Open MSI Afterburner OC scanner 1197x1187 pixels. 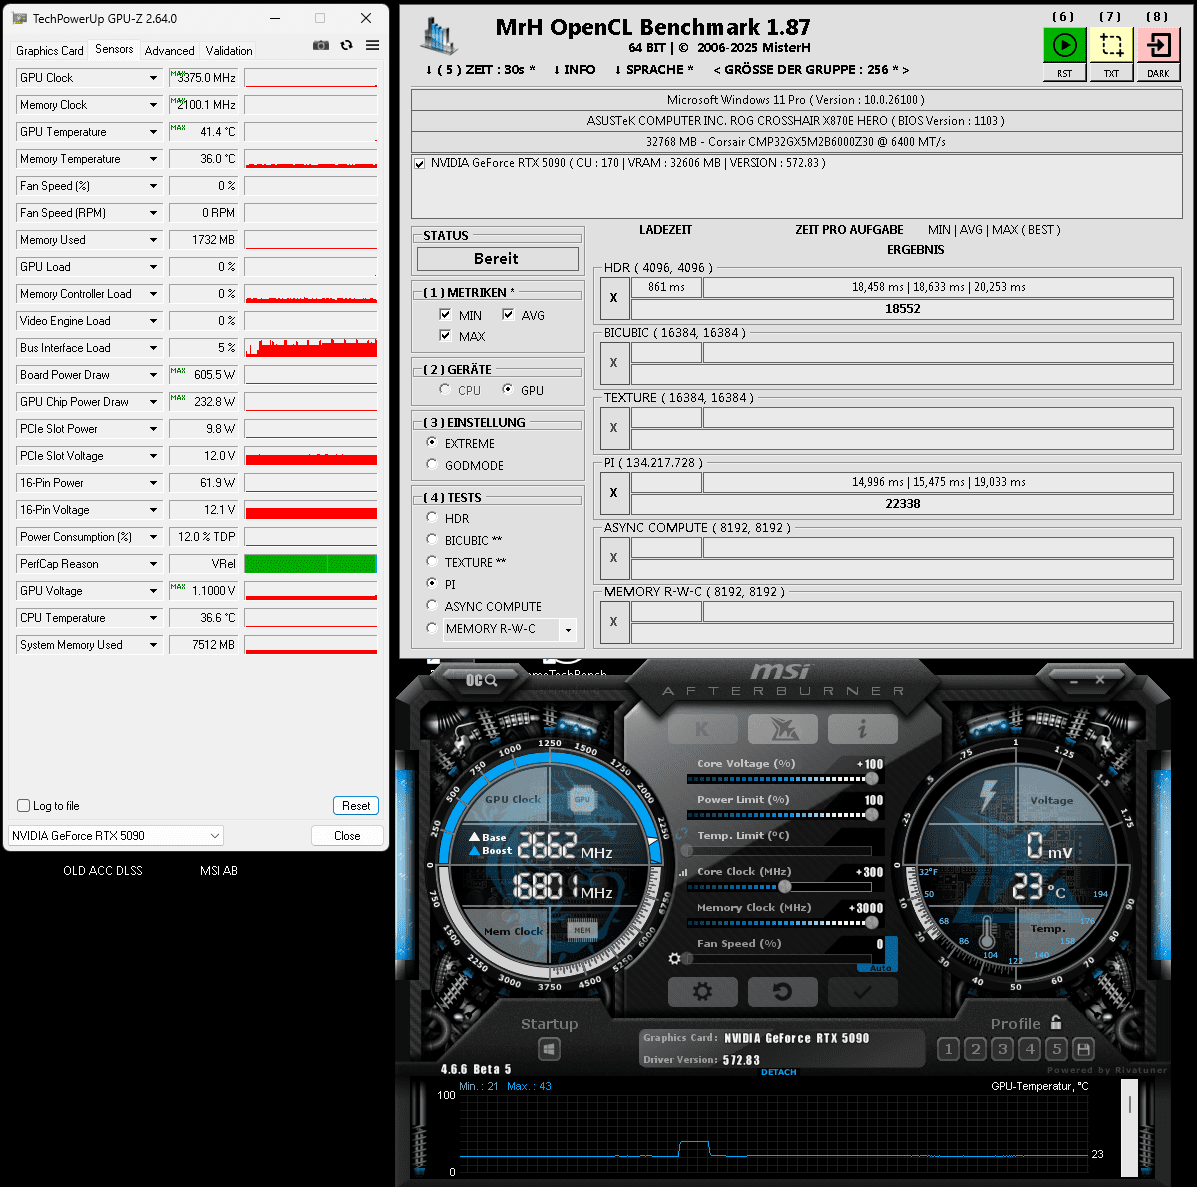(x=482, y=680)
